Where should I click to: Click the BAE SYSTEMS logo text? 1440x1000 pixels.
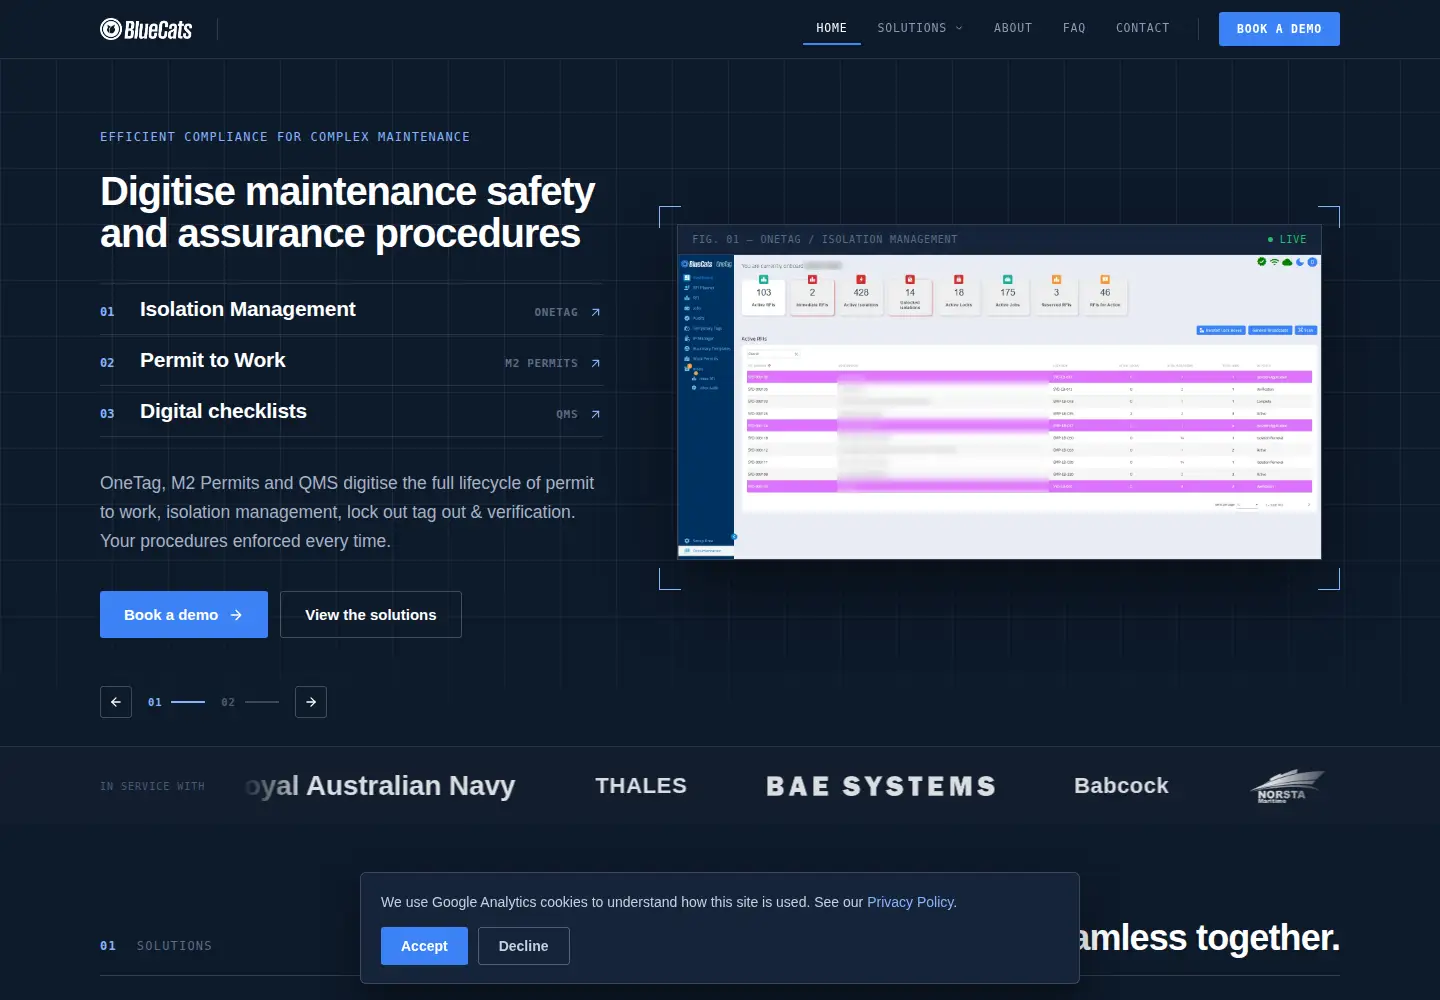pos(881,786)
